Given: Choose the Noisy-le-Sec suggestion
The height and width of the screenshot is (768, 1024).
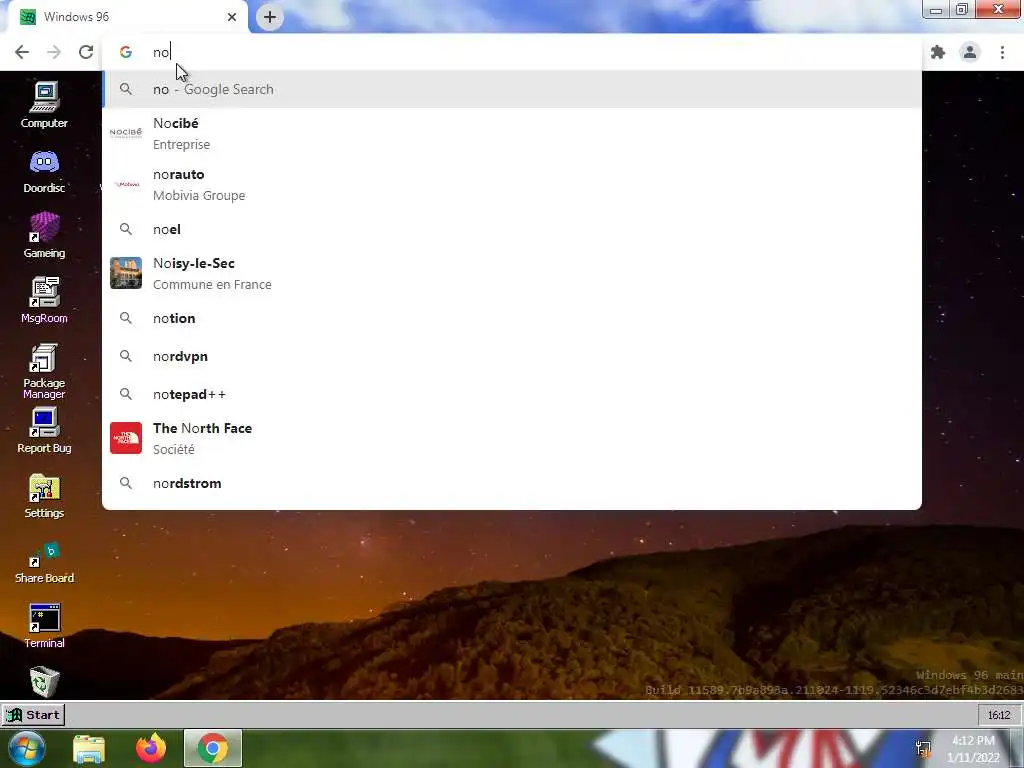Looking at the screenshot, I should click(x=512, y=274).
